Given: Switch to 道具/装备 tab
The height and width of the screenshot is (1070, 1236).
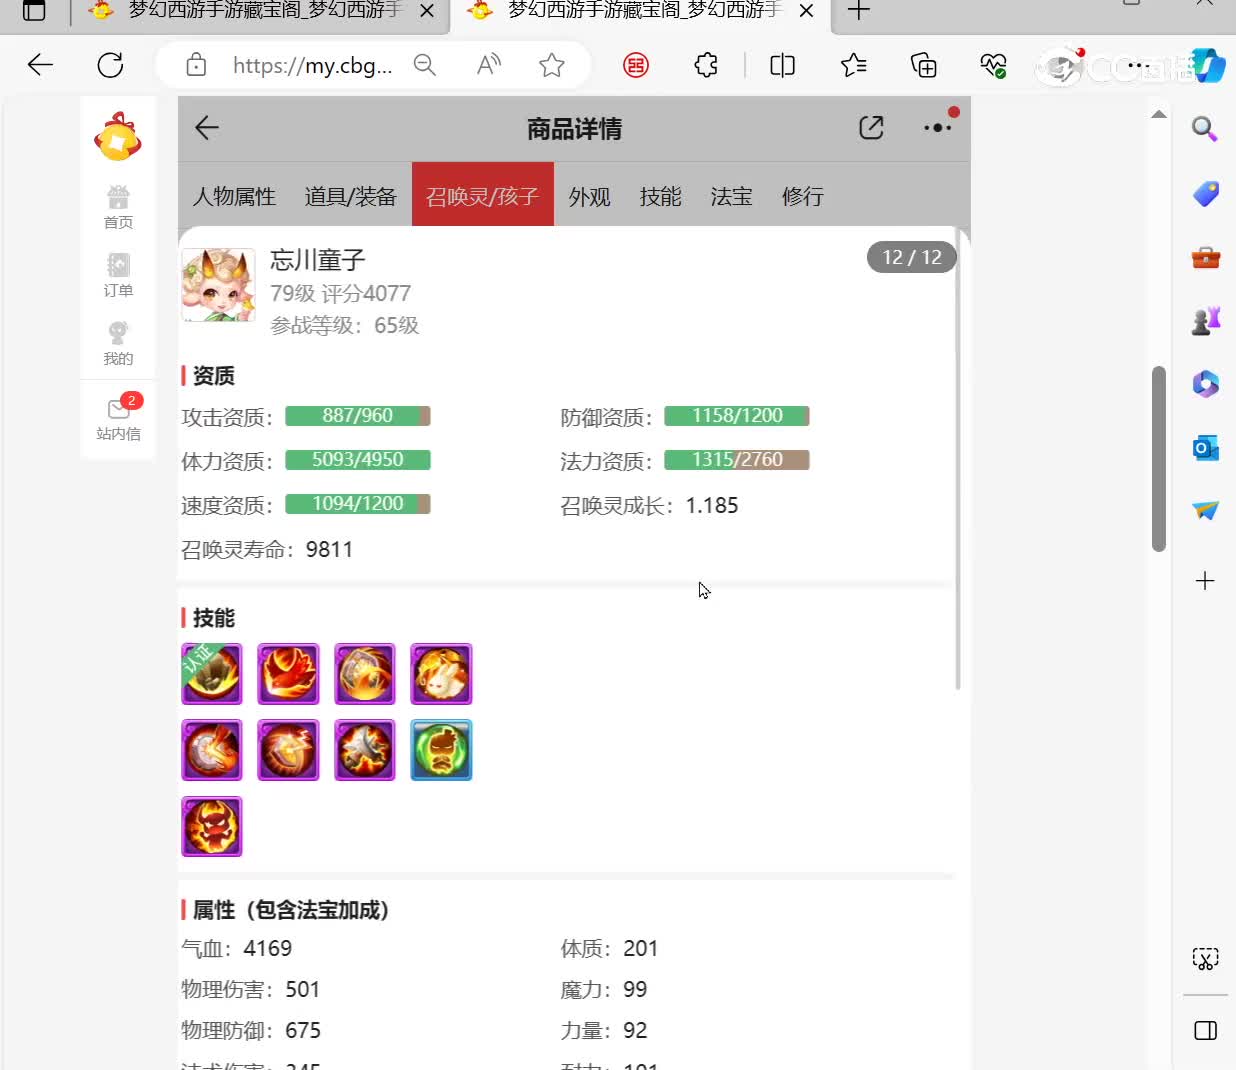Looking at the screenshot, I should [351, 196].
